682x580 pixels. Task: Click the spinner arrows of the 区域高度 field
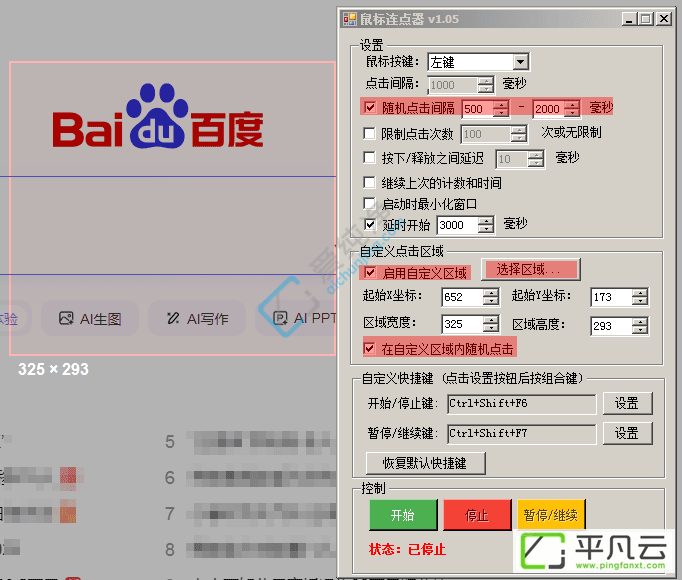[x=640, y=326]
